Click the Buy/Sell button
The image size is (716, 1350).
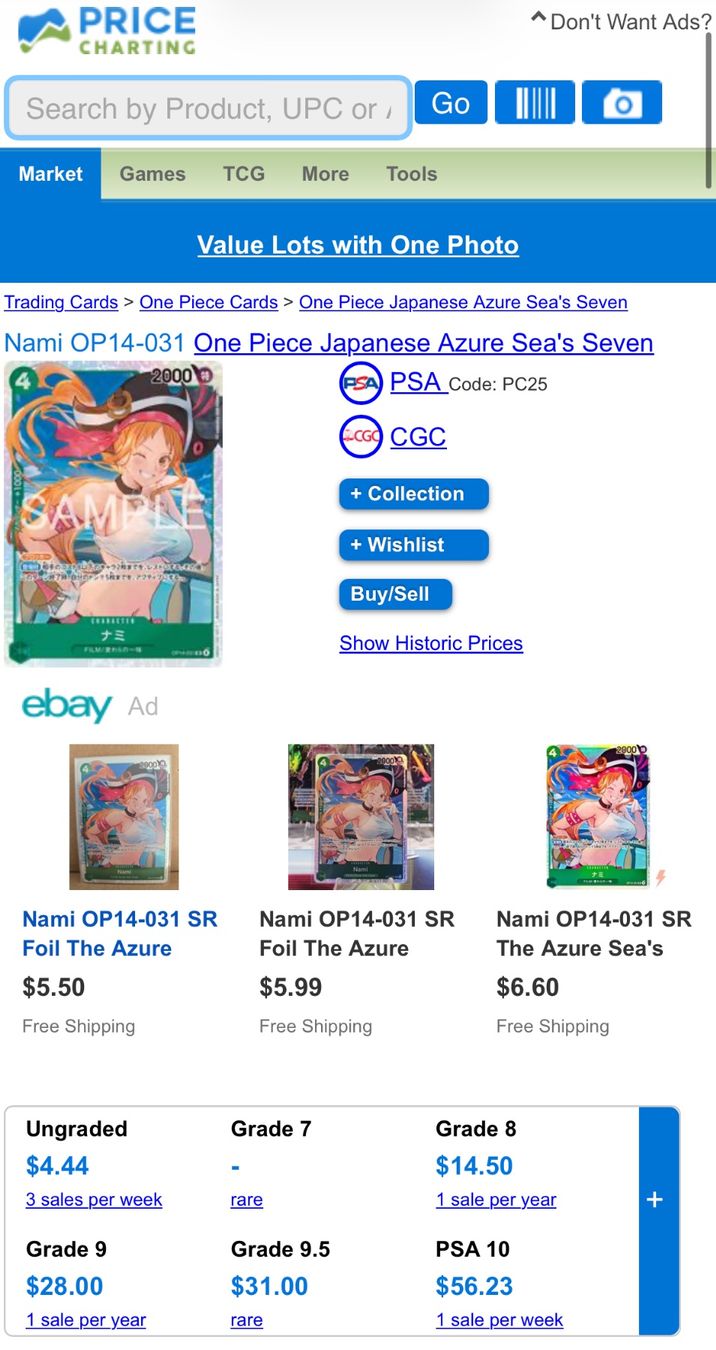tap(395, 595)
